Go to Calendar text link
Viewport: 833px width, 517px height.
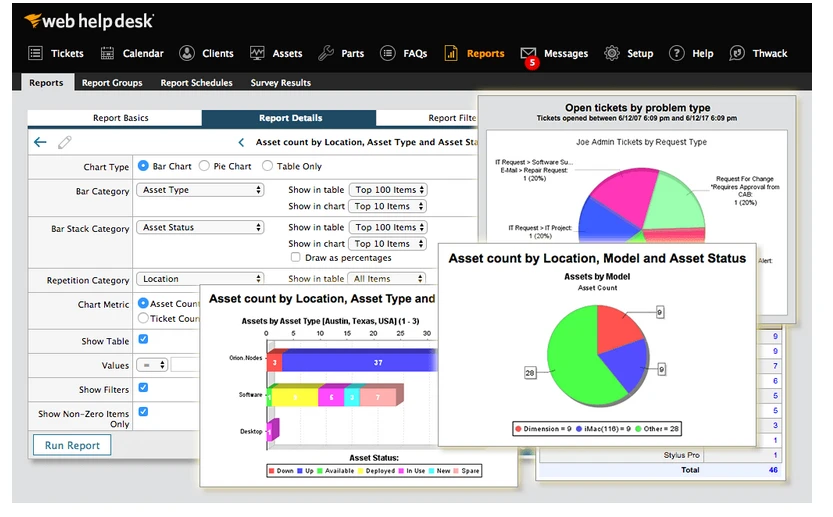pos(143,53)
